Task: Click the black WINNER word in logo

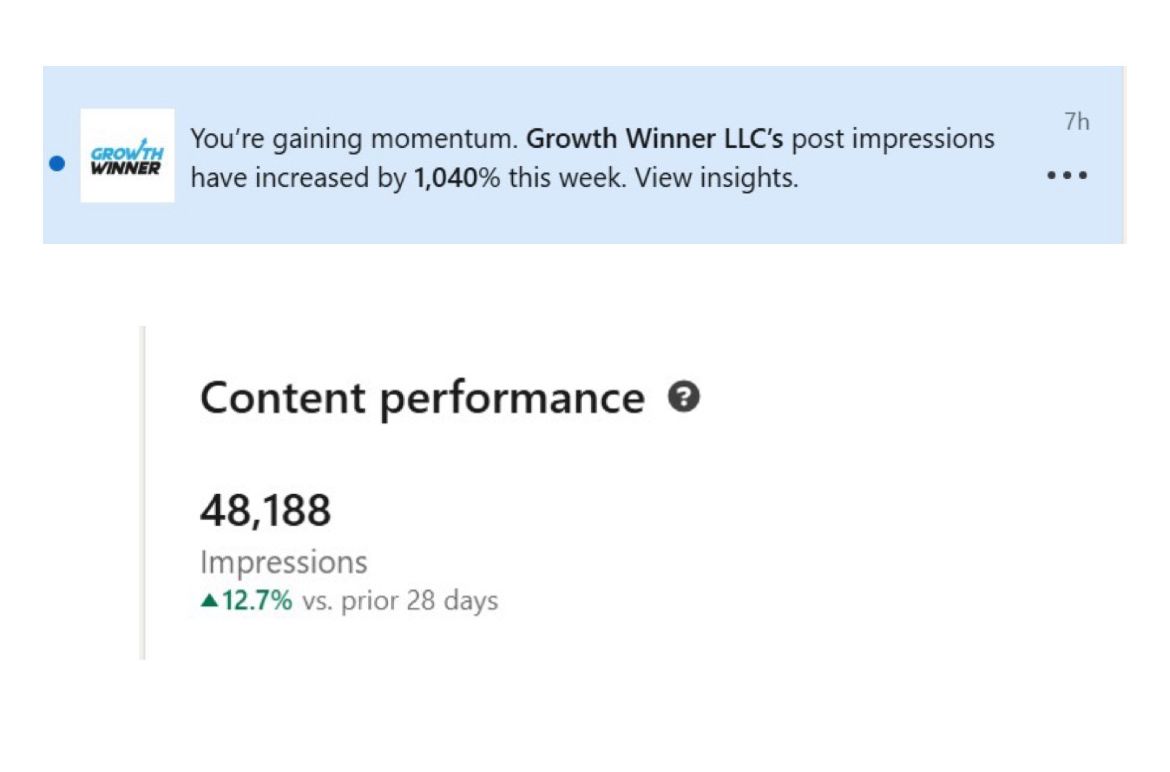Action: pos(125,166)
